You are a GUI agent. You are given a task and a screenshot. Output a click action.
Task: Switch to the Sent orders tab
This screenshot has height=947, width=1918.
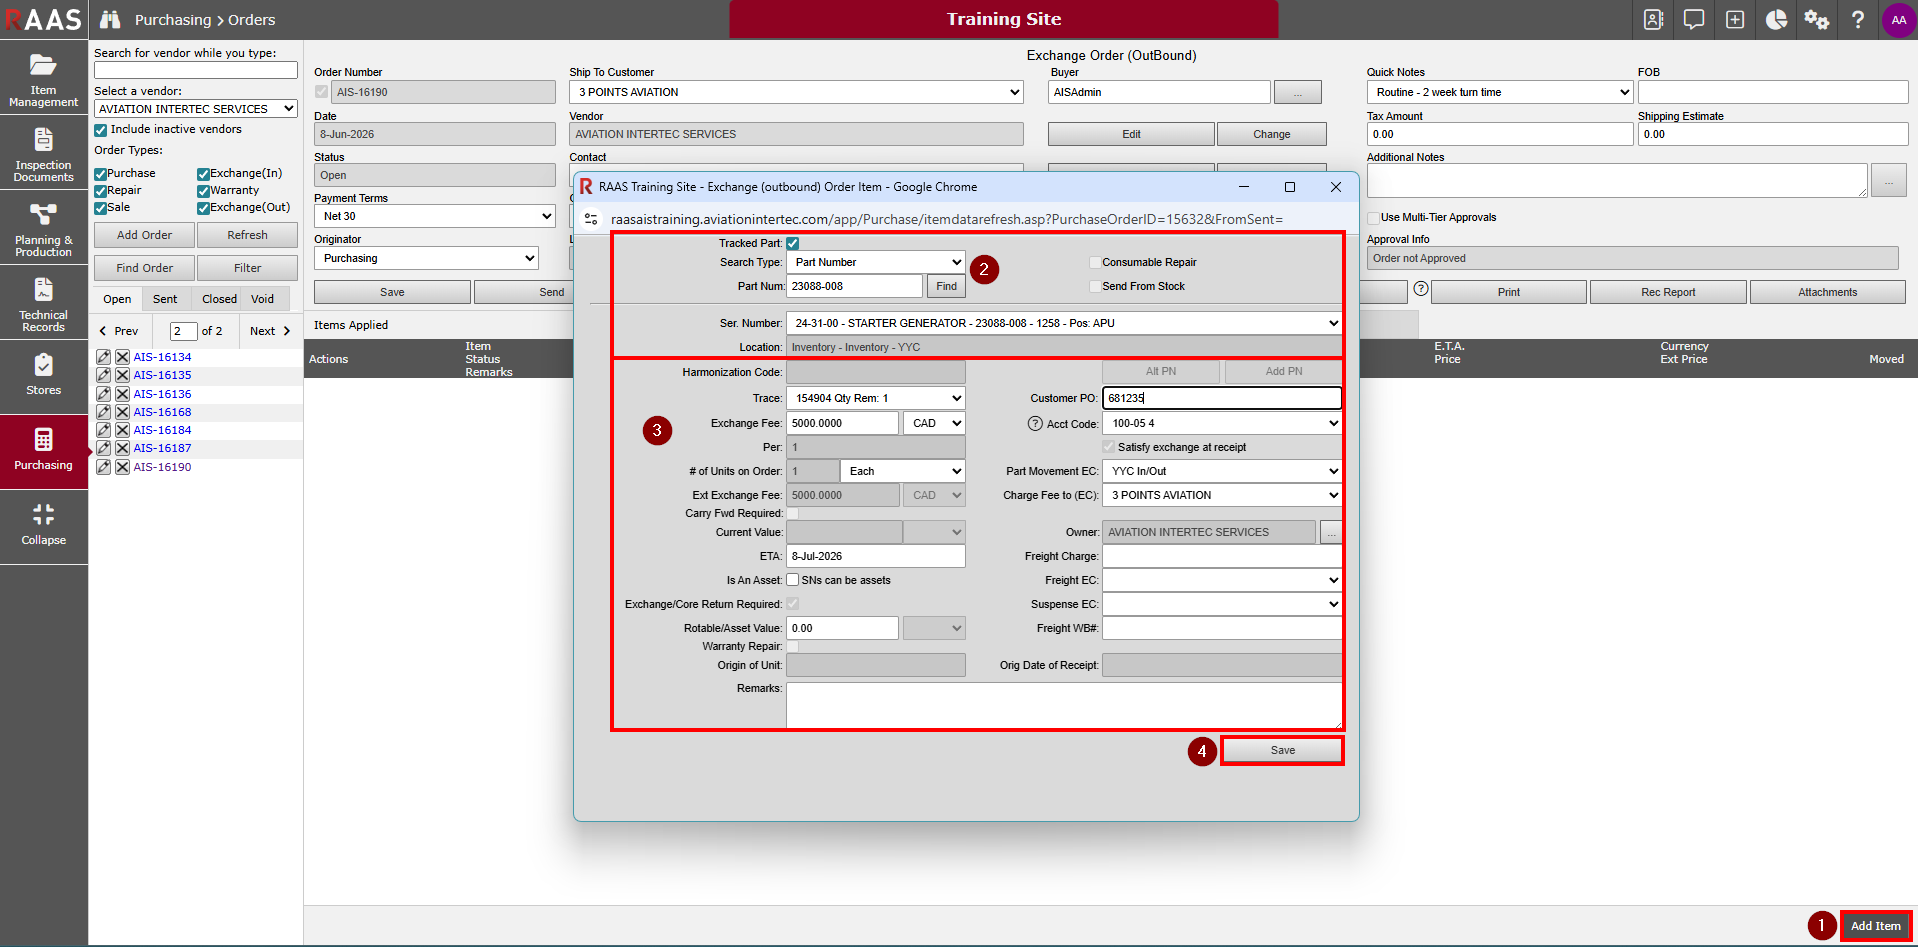[x=165, y=299]
